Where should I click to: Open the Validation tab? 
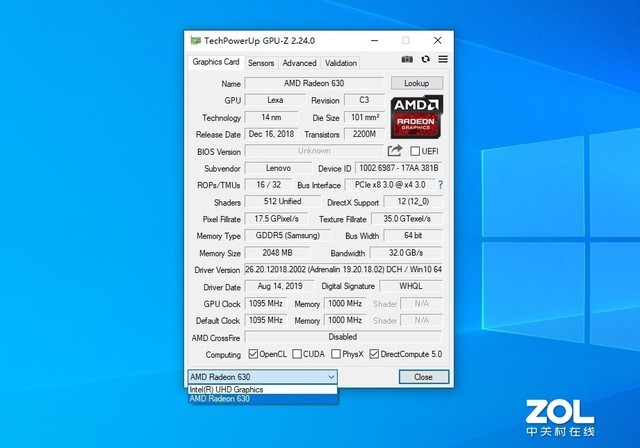pyautogui.click(x=341, y=63)
